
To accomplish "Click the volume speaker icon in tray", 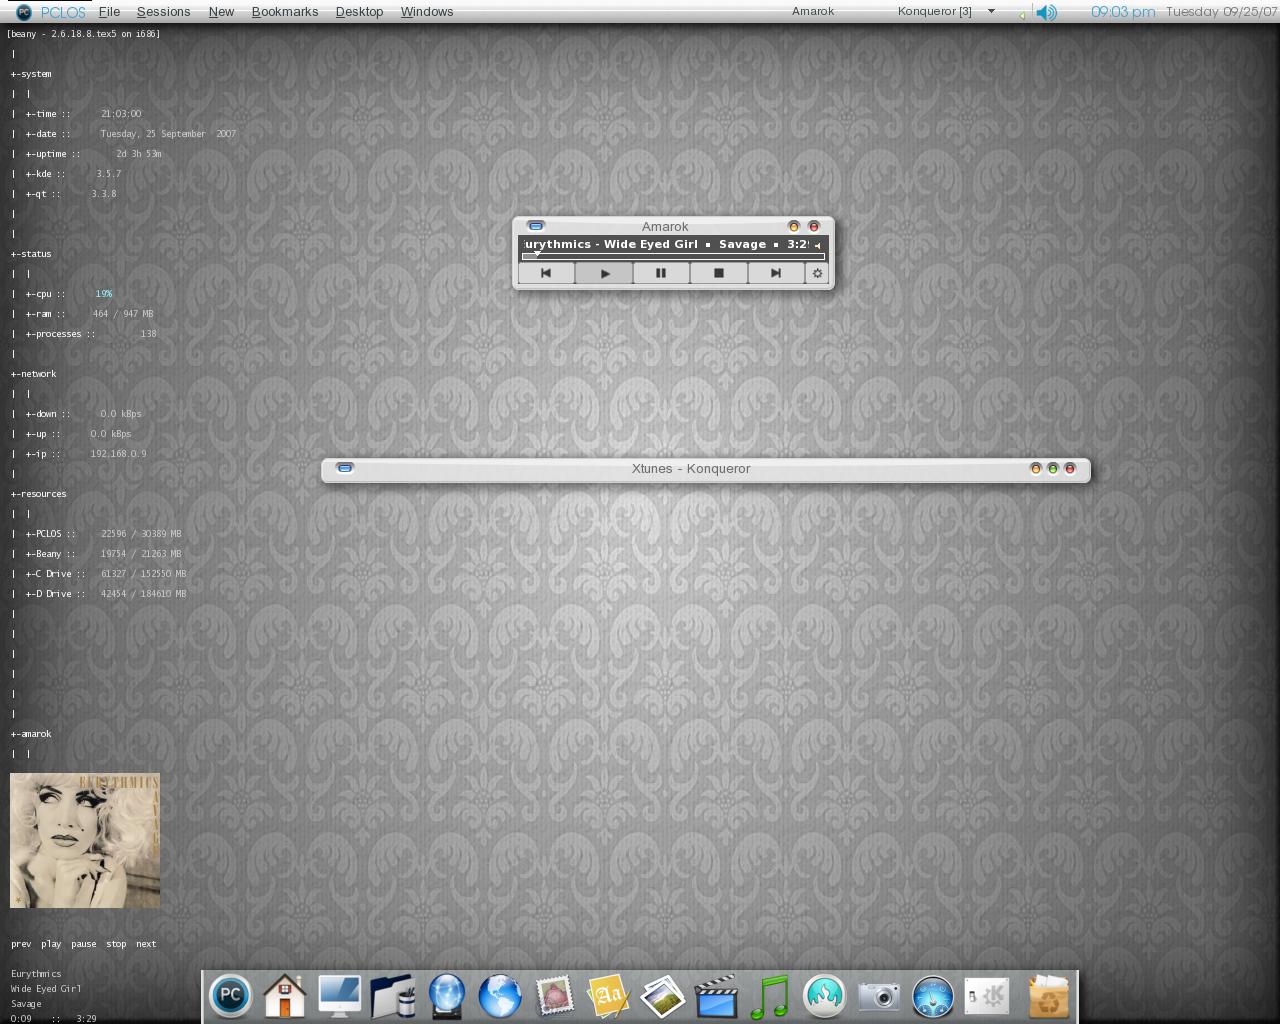I will pyautogui.click(x=1046, y=12).
